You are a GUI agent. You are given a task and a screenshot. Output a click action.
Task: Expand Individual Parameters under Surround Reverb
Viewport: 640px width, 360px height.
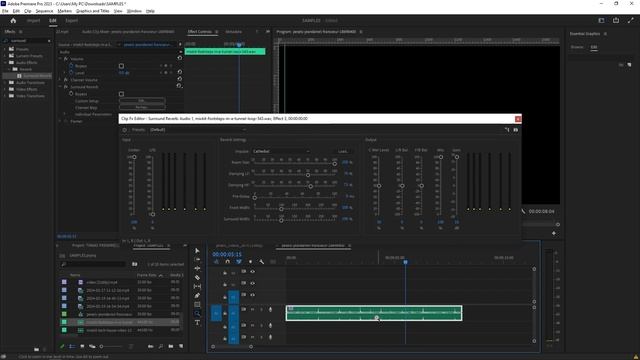coord(64,114)
